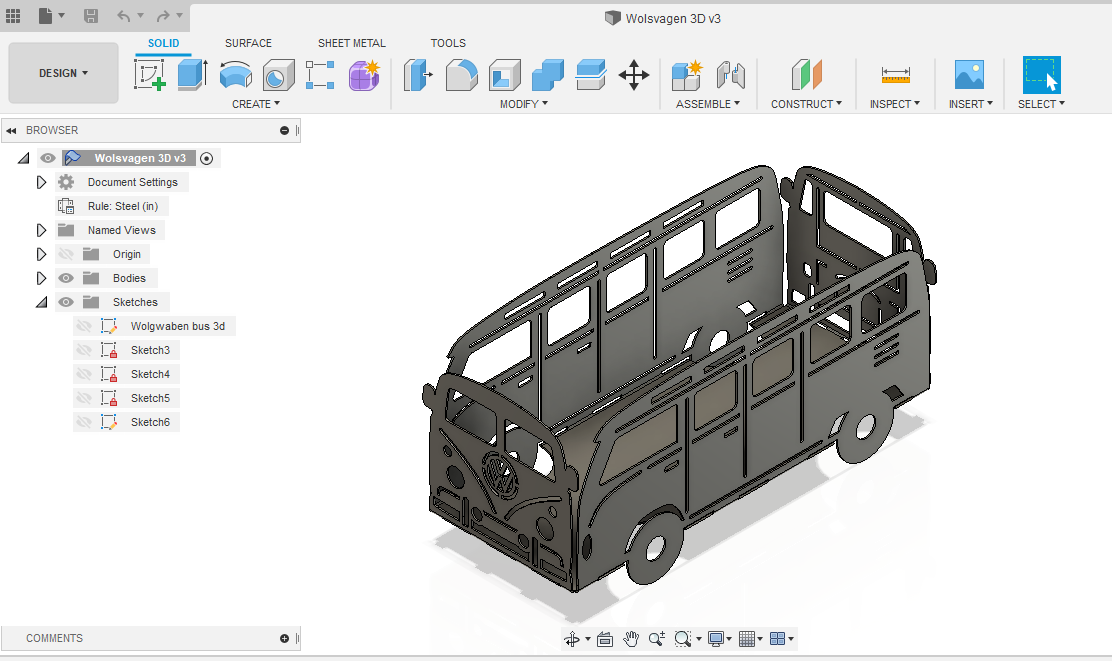Activate the Wolsvagen 3D v3 radio button
Image resolution: width=1112 pixels, height=661 pixels.
click(206, 158)
